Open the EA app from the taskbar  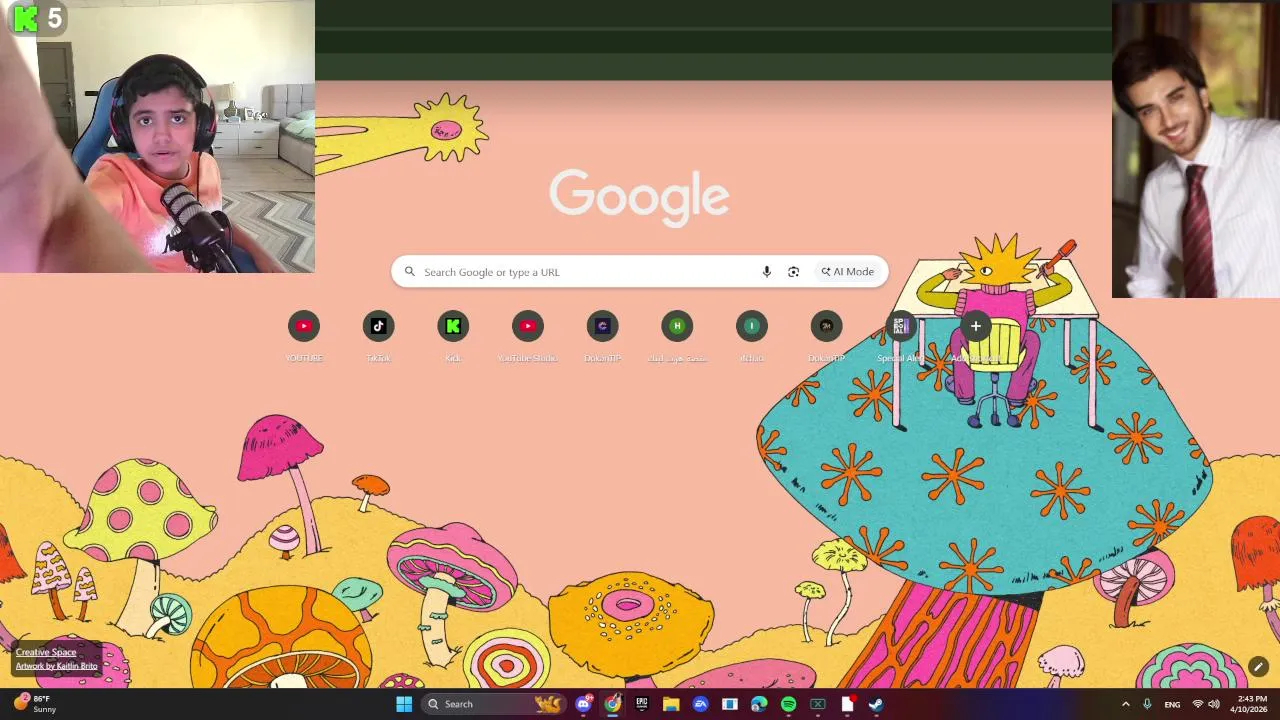(x=700, y=704)
